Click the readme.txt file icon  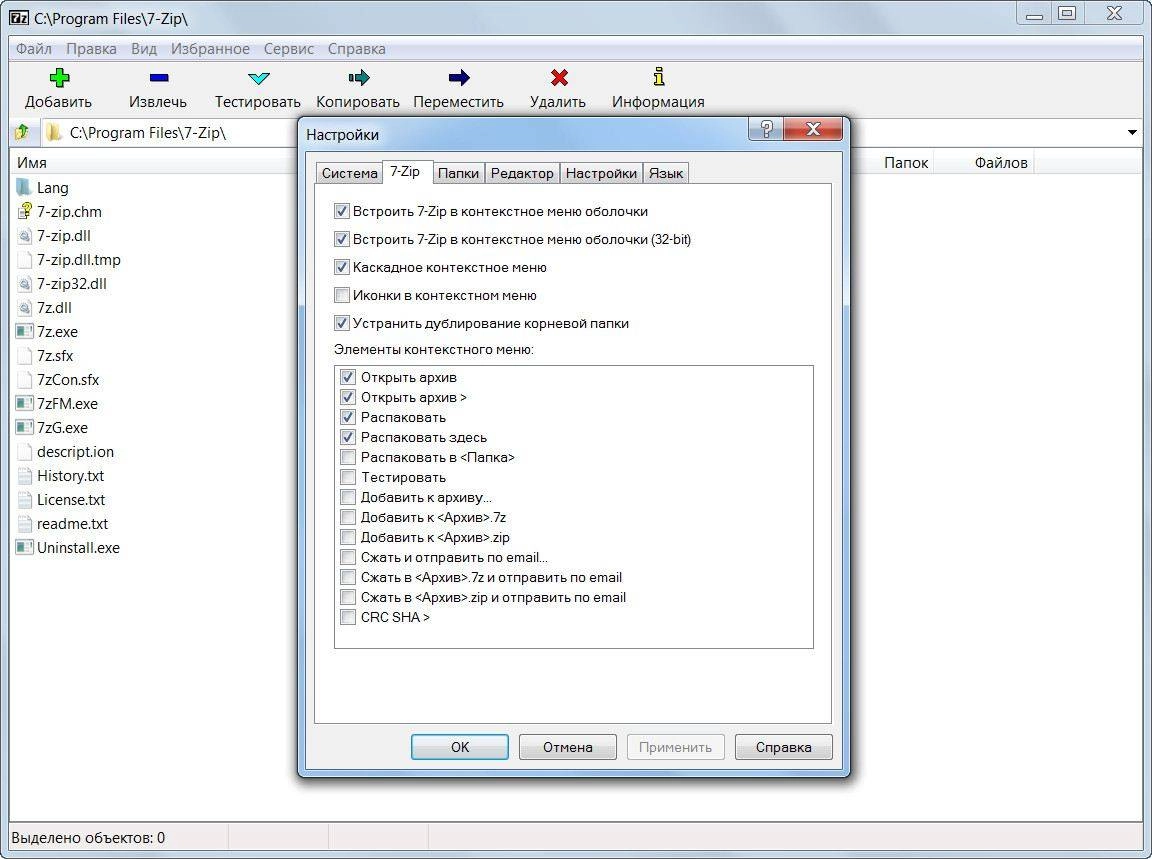point(24,524)
